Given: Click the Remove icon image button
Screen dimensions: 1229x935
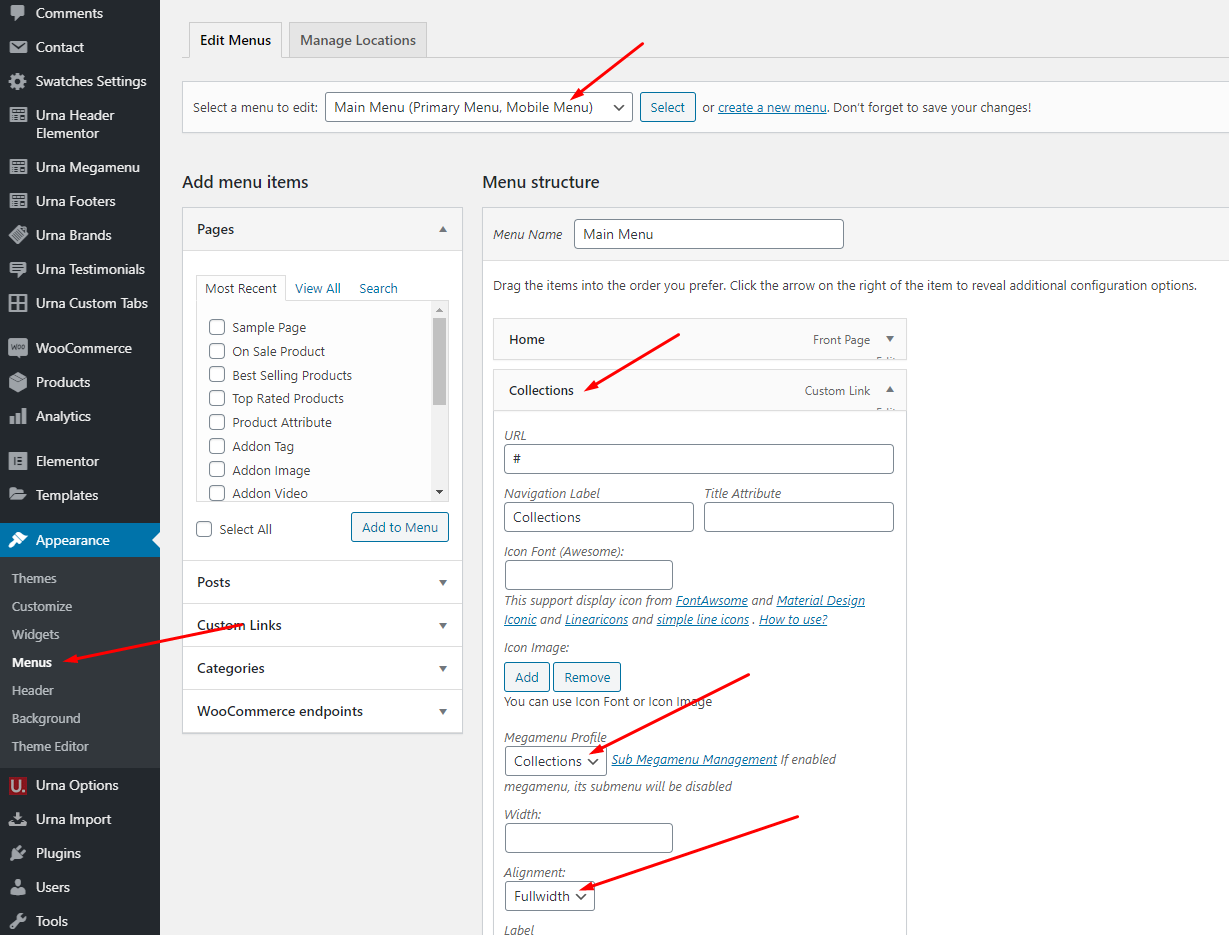Looking at the screenshot, I should click(x=587, y=677).
